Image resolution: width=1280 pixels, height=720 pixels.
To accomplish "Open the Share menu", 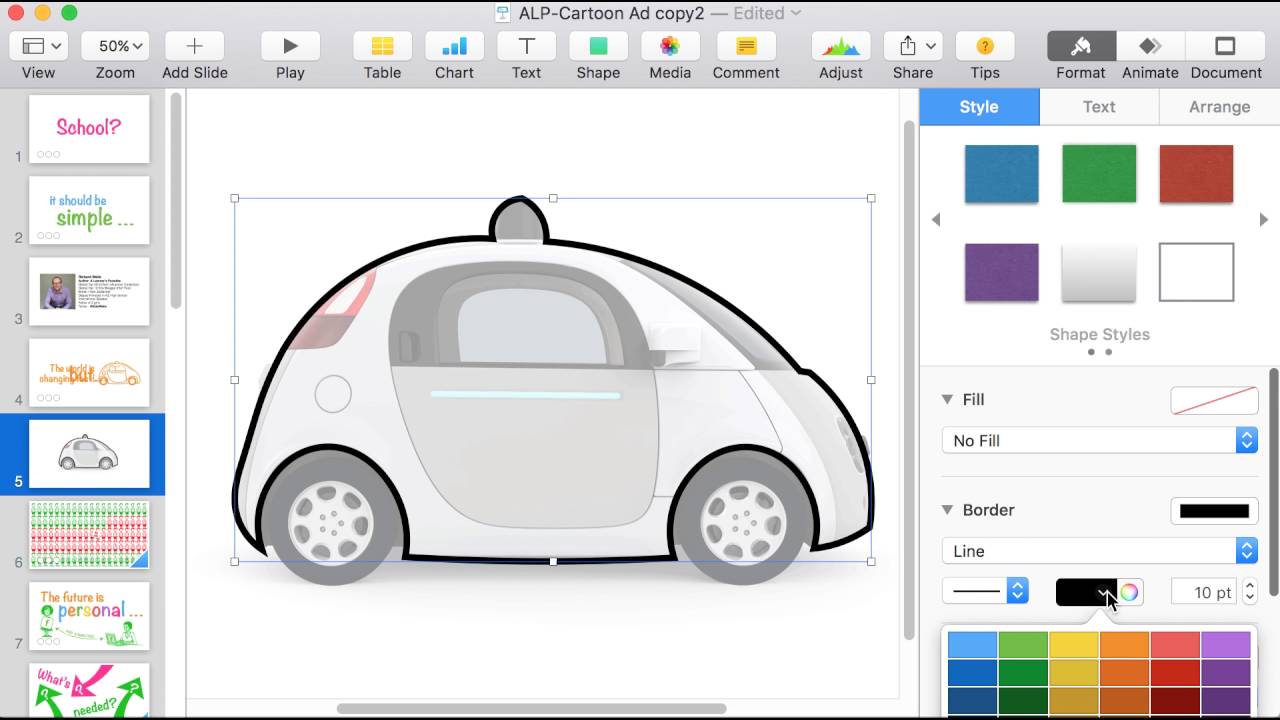I will (913, 46).
